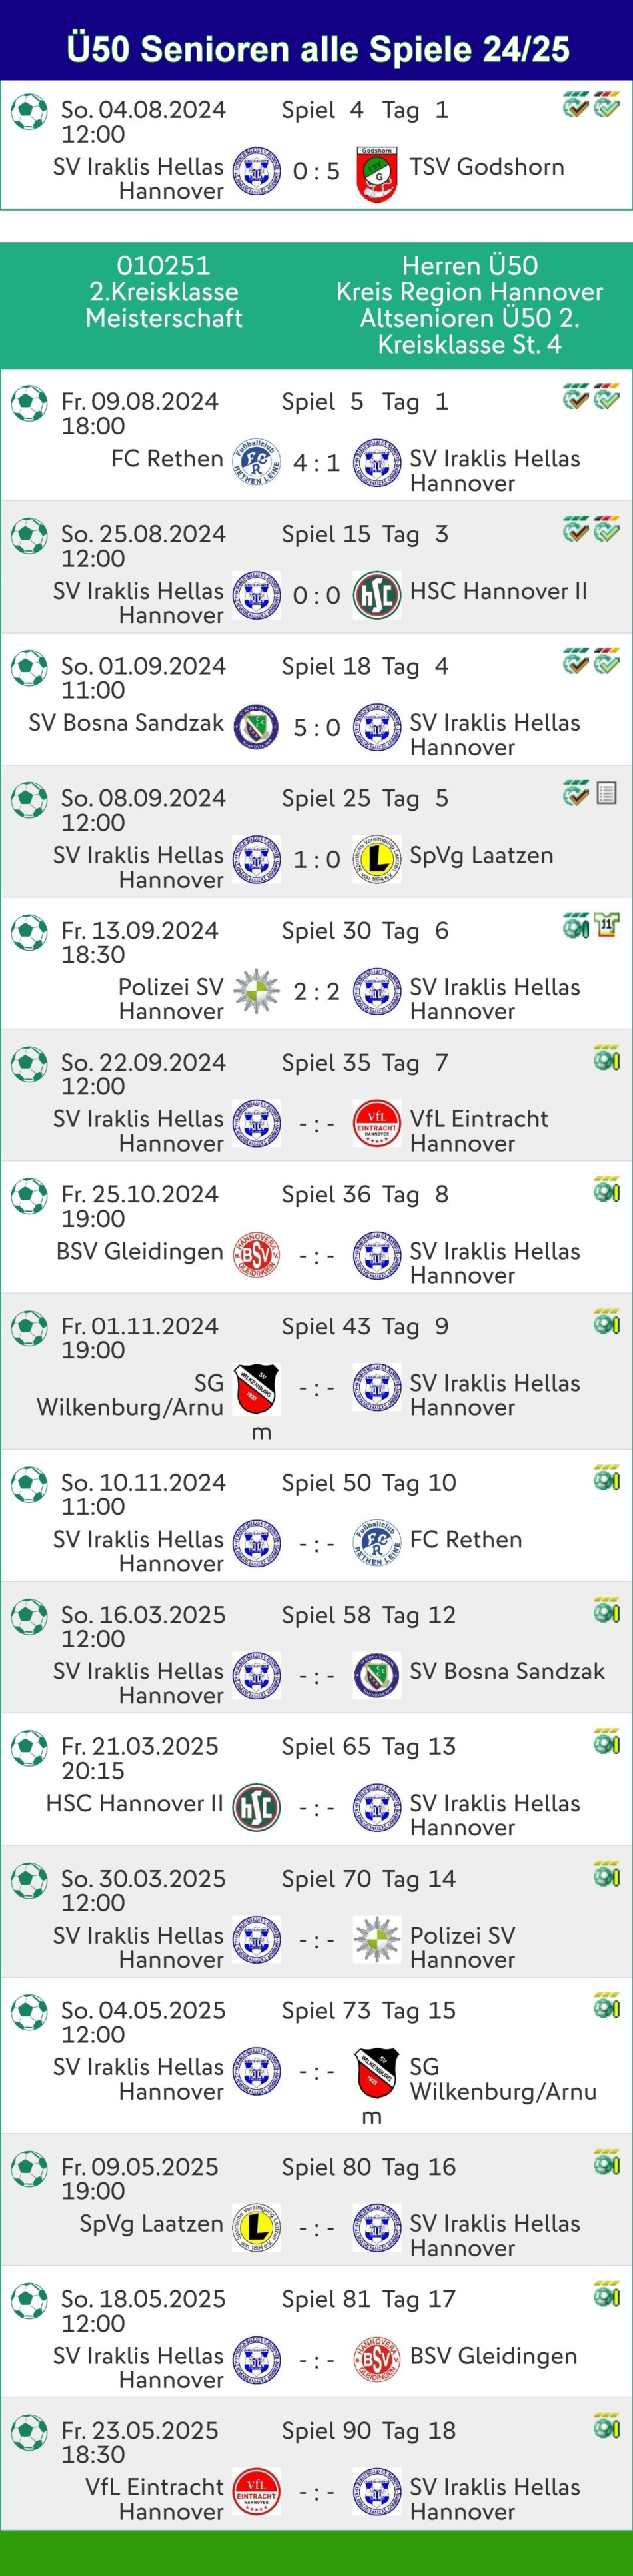Click the match status icon for Spiel 50

606,1479
